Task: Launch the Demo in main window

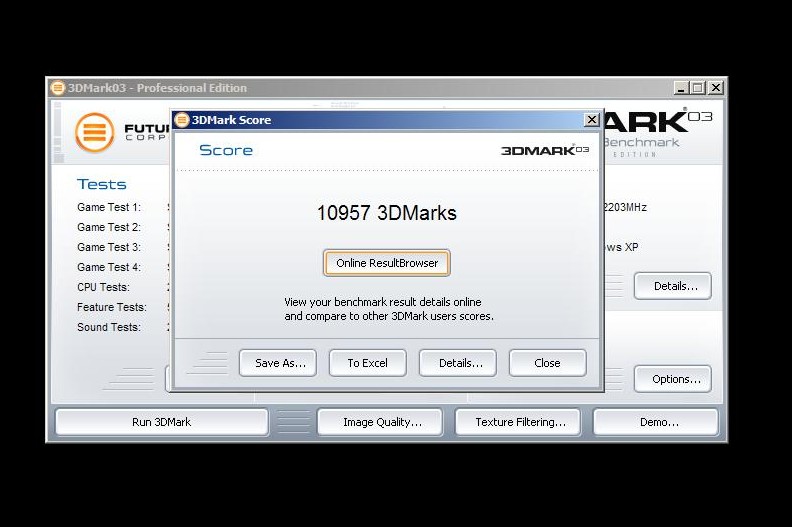Action: [656, 422]
